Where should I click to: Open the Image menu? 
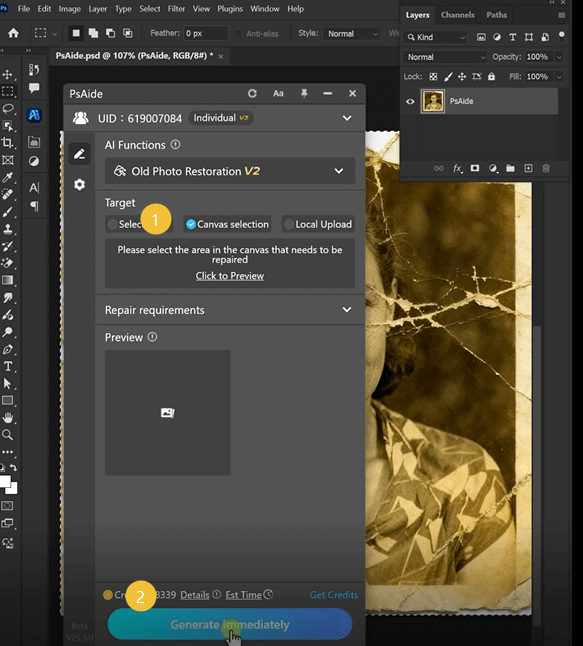point(69,9)
